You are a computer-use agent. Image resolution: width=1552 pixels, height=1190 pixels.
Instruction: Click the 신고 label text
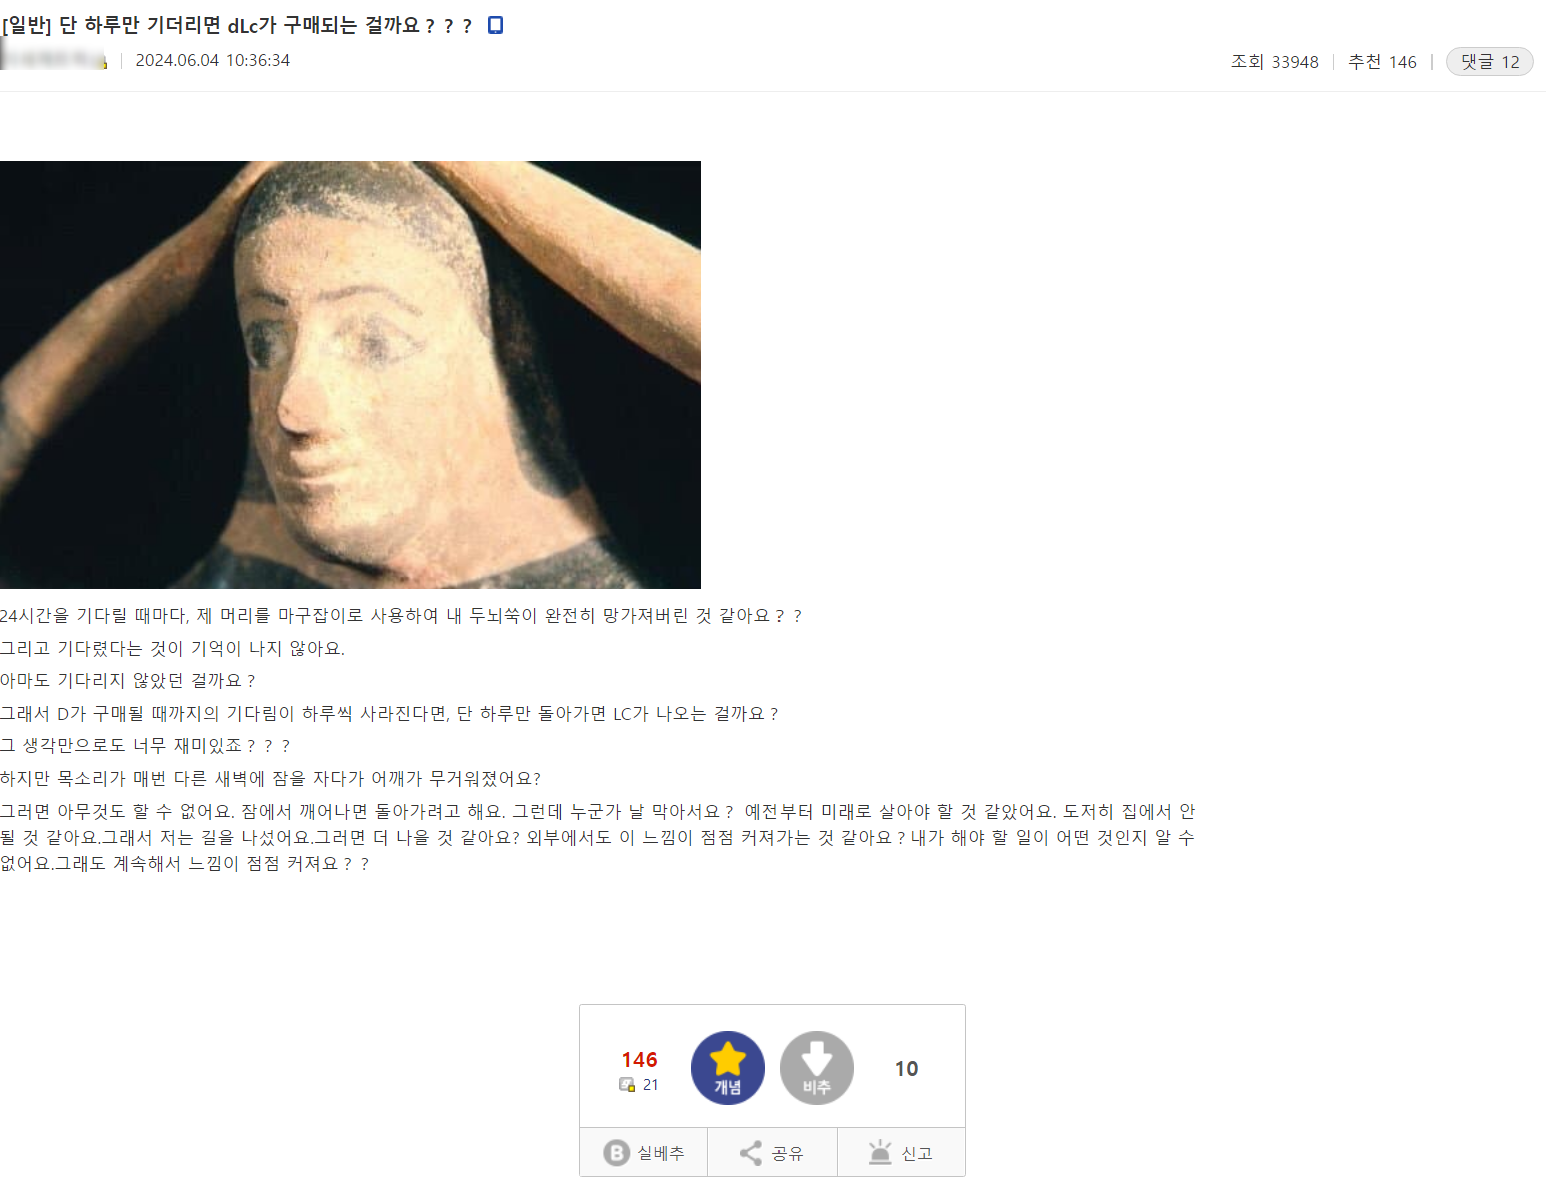click(917, 1153)
